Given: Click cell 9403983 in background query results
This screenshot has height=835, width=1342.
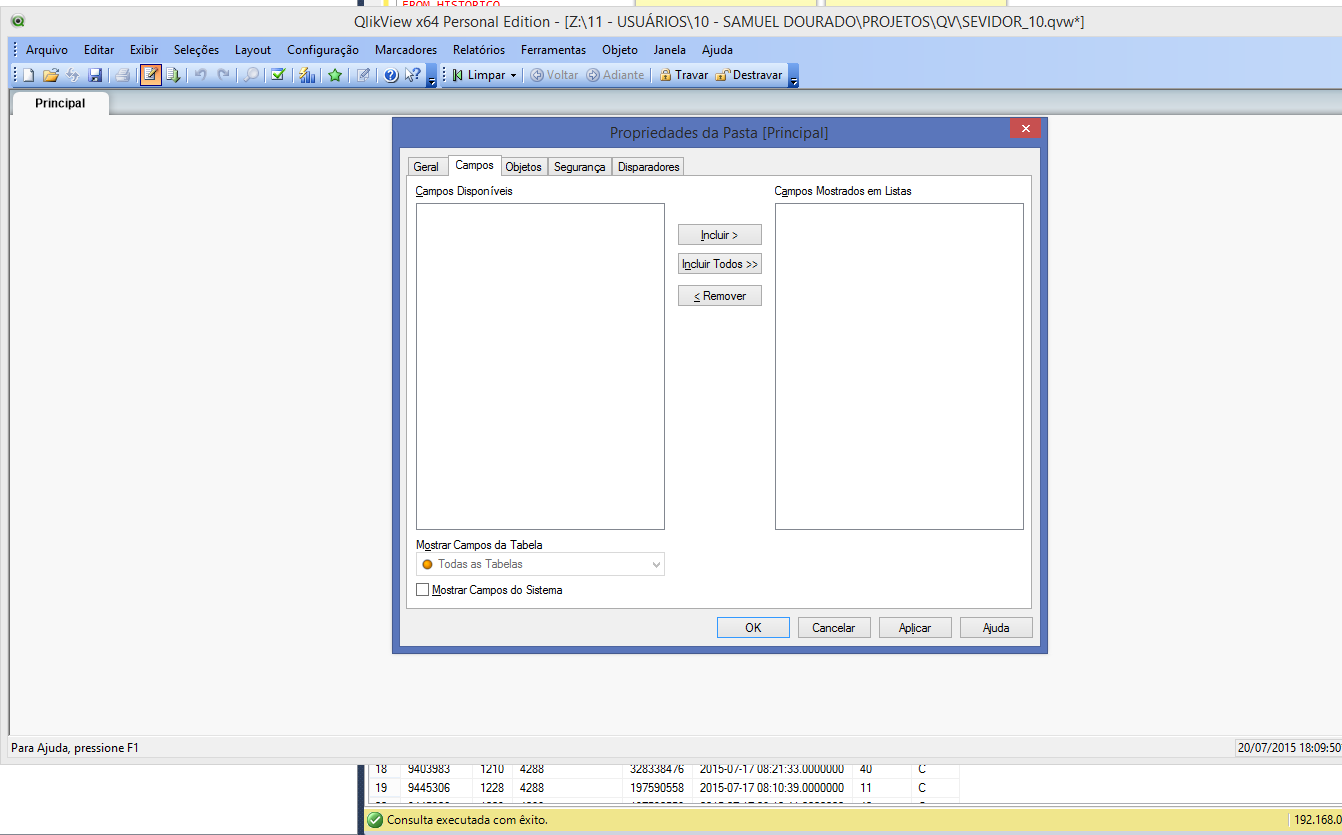Looking at the screenshot, I should coord(428,769).
